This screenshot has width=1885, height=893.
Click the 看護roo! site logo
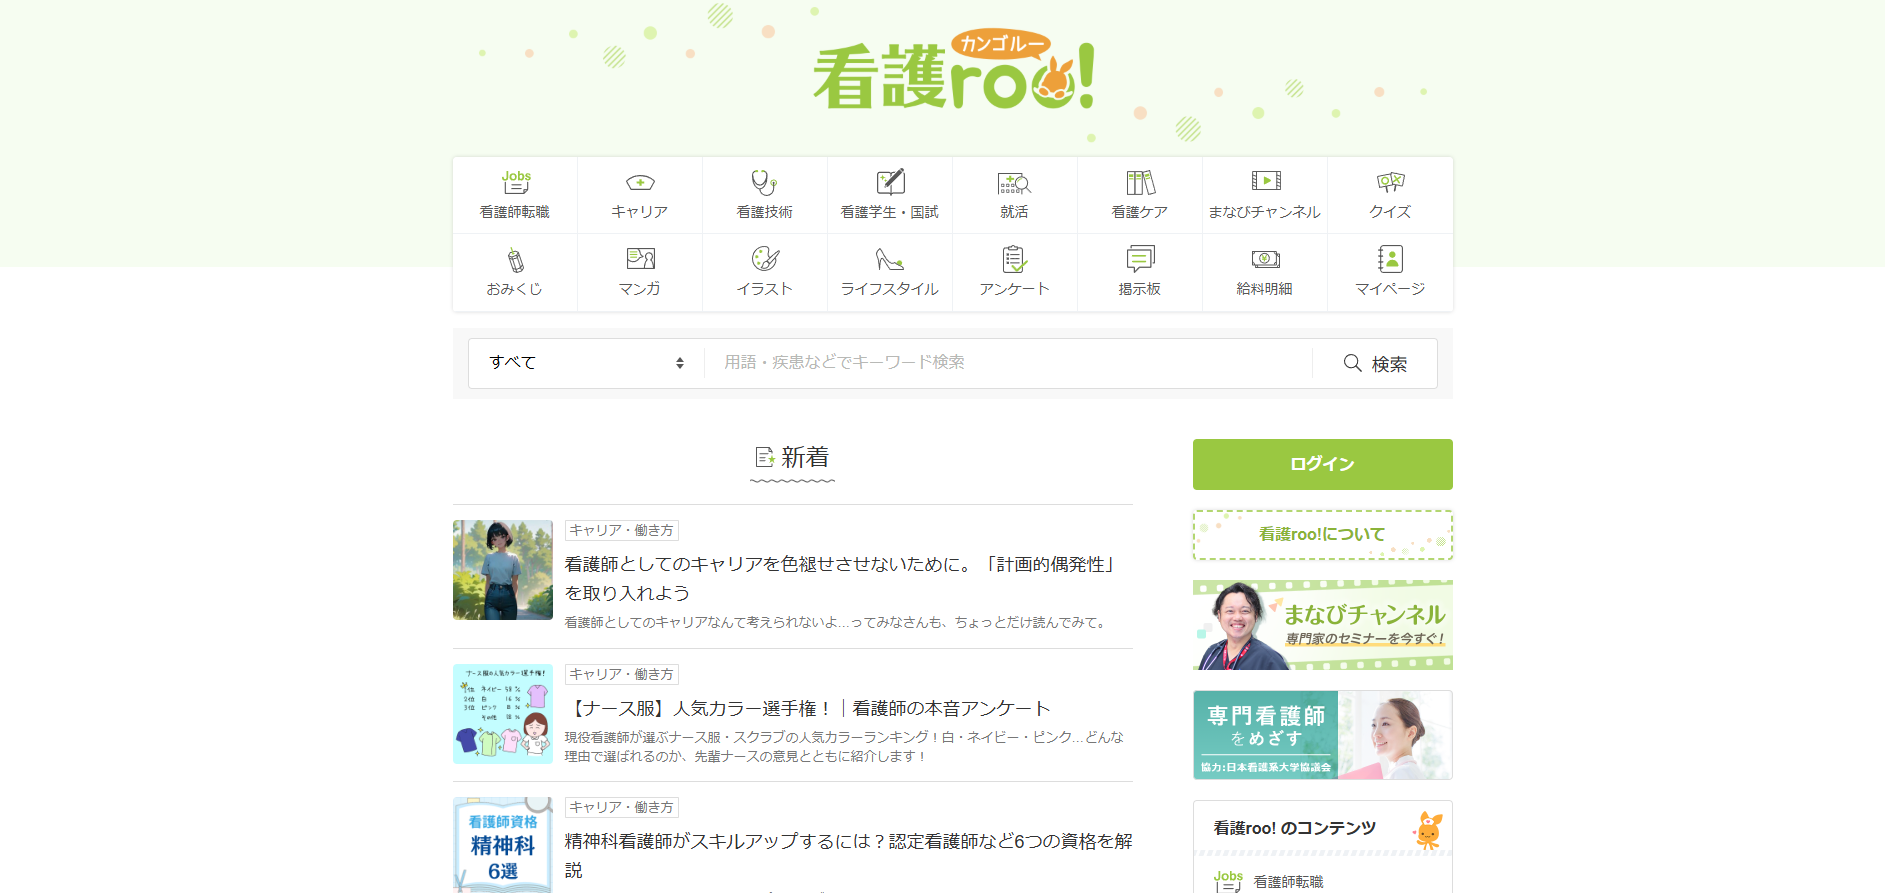point(954,70)
